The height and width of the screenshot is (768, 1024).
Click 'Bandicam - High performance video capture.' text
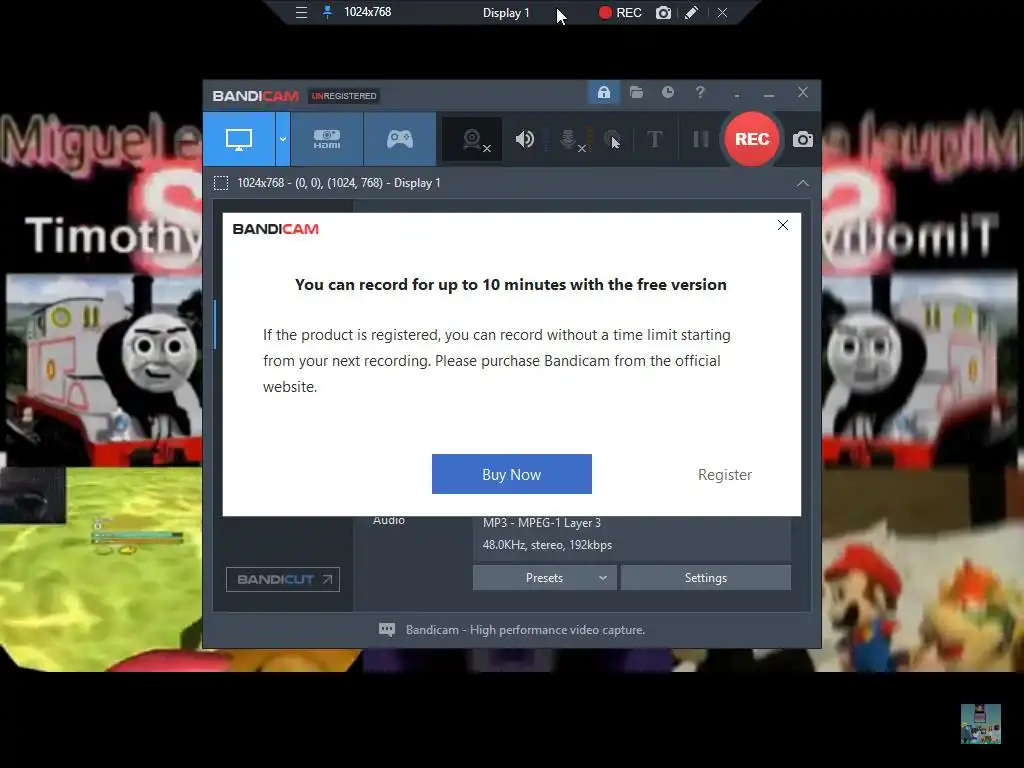pos(525,630)
